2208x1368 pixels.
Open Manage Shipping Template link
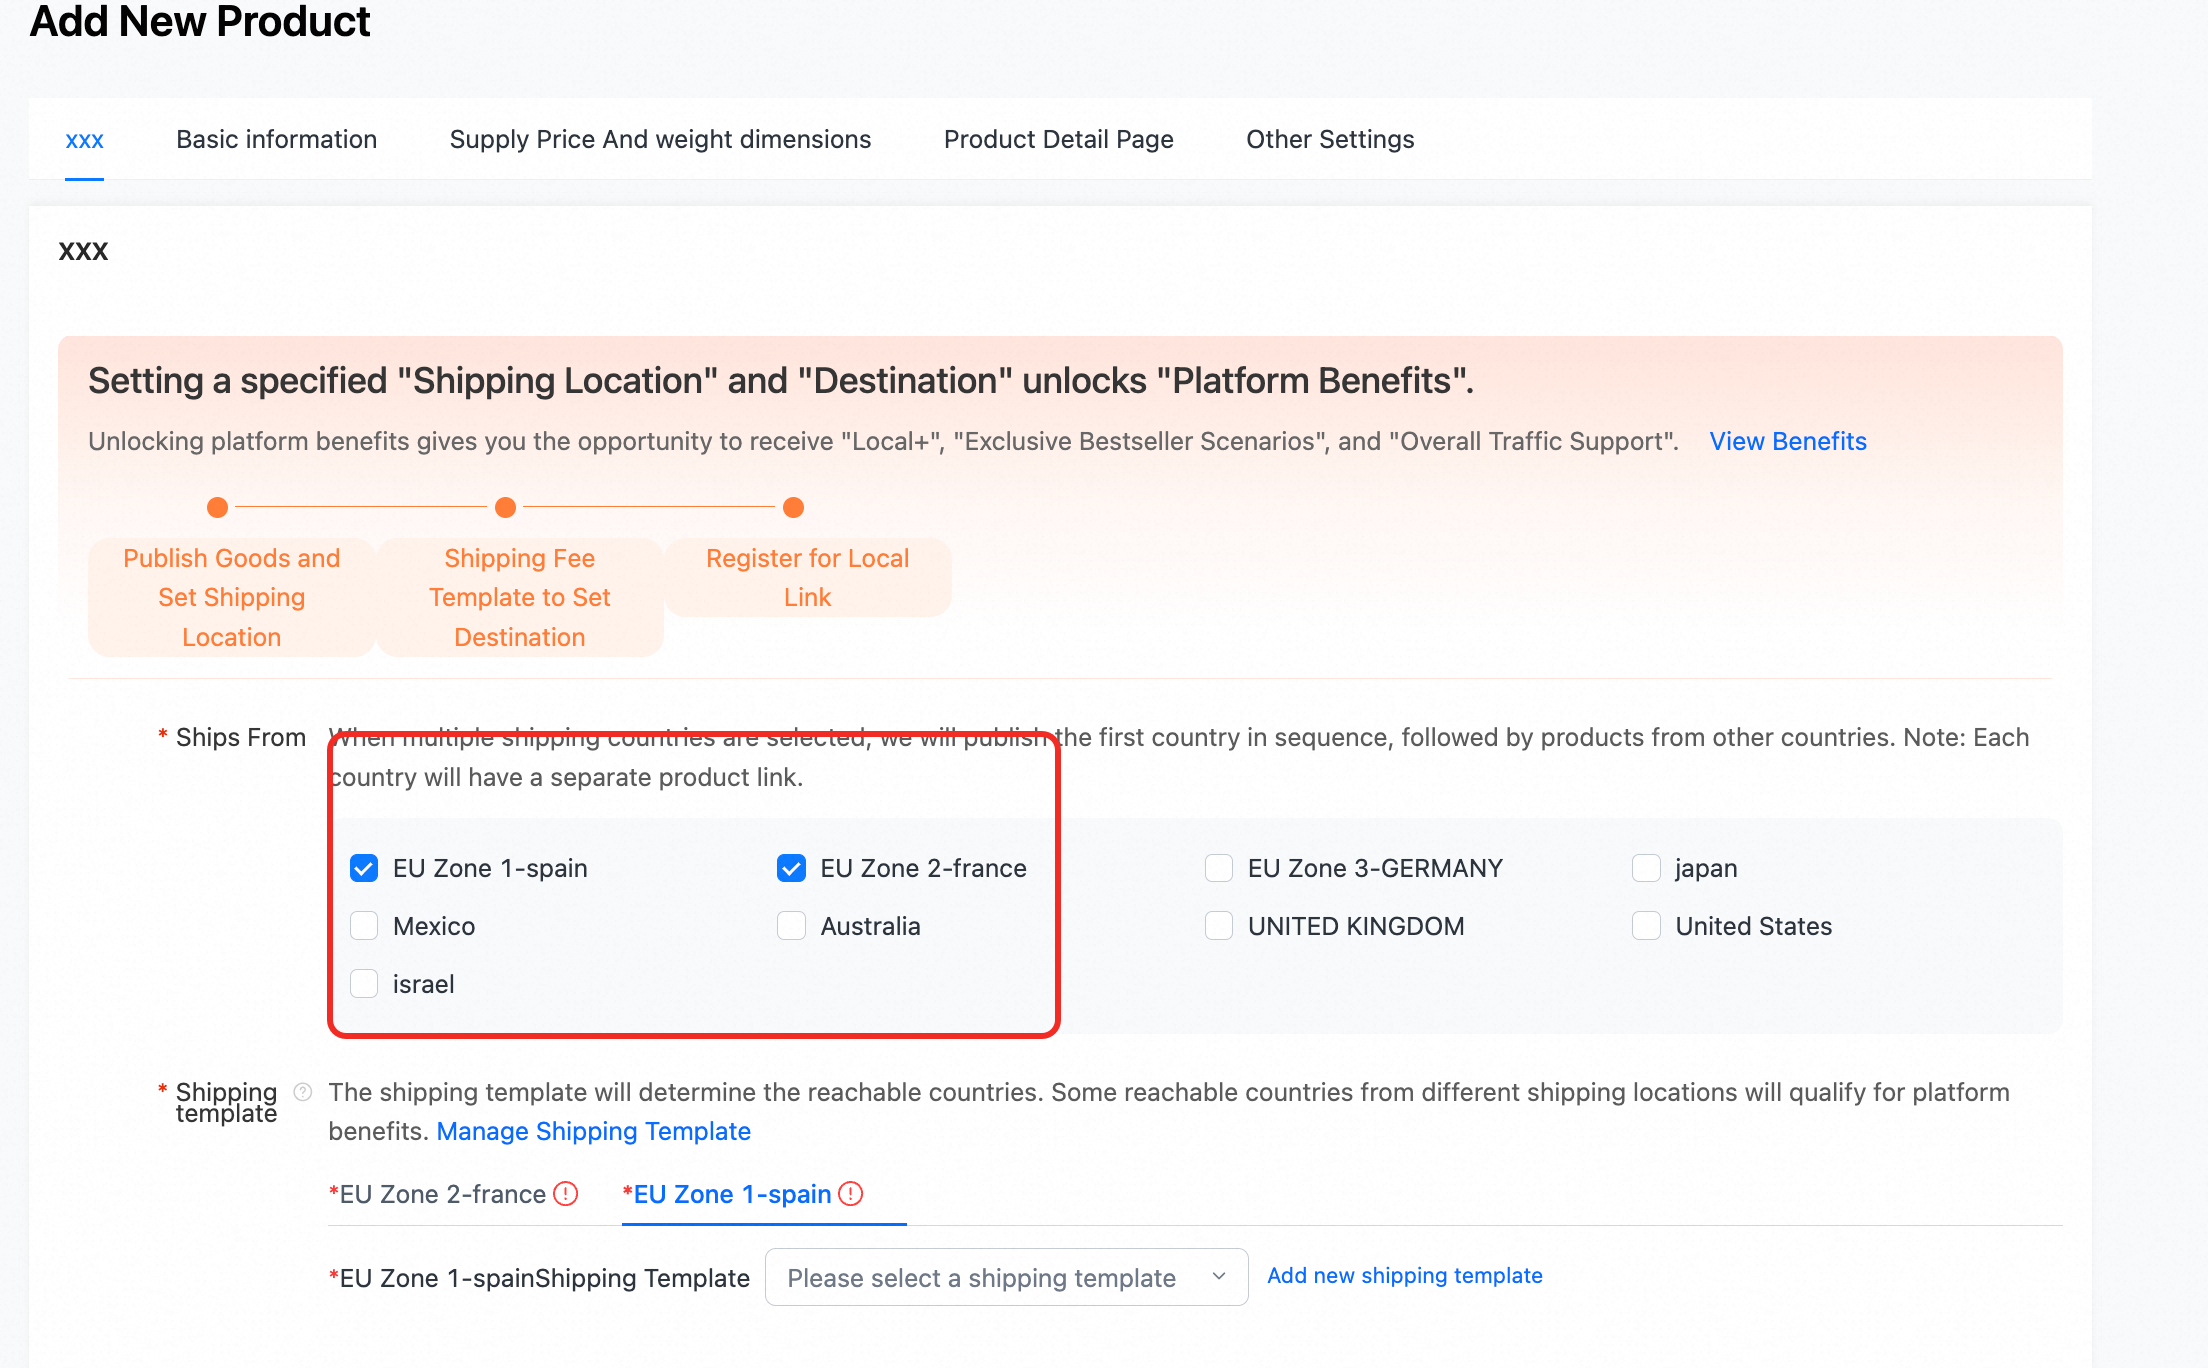(593, 1131)
